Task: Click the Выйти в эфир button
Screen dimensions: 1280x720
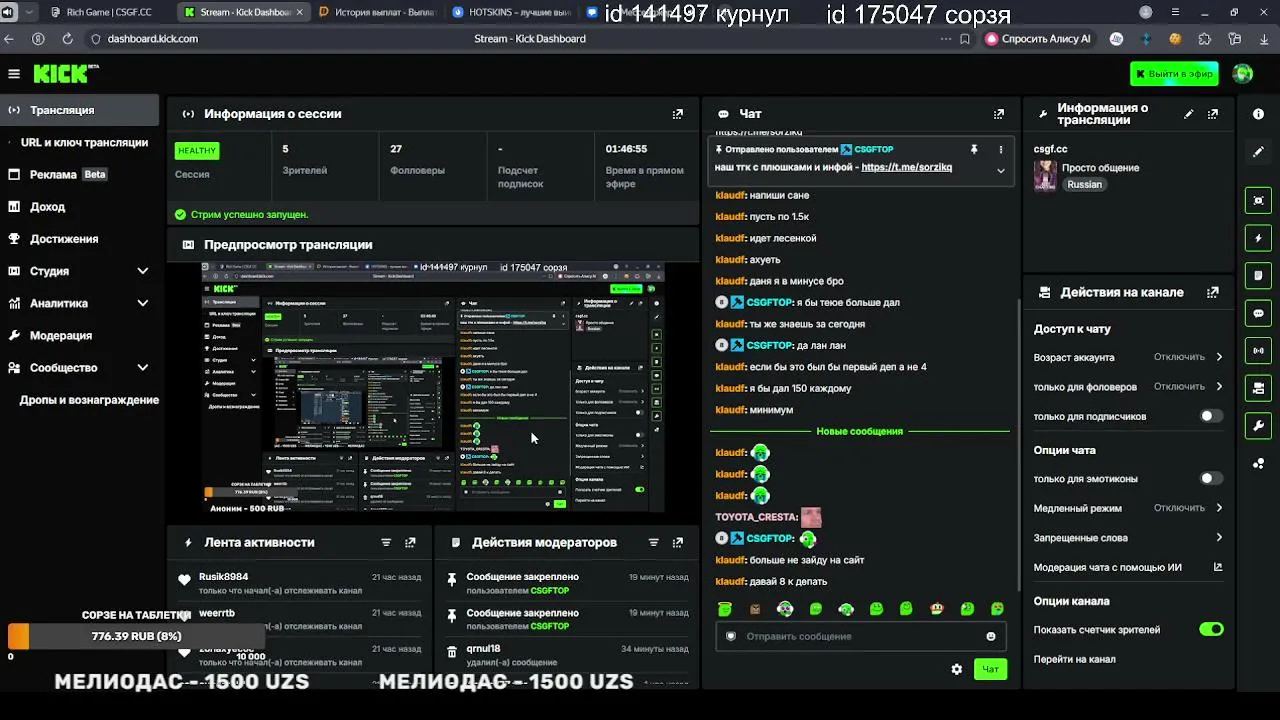Action: pyautogui.click(x=1174, y=74)
